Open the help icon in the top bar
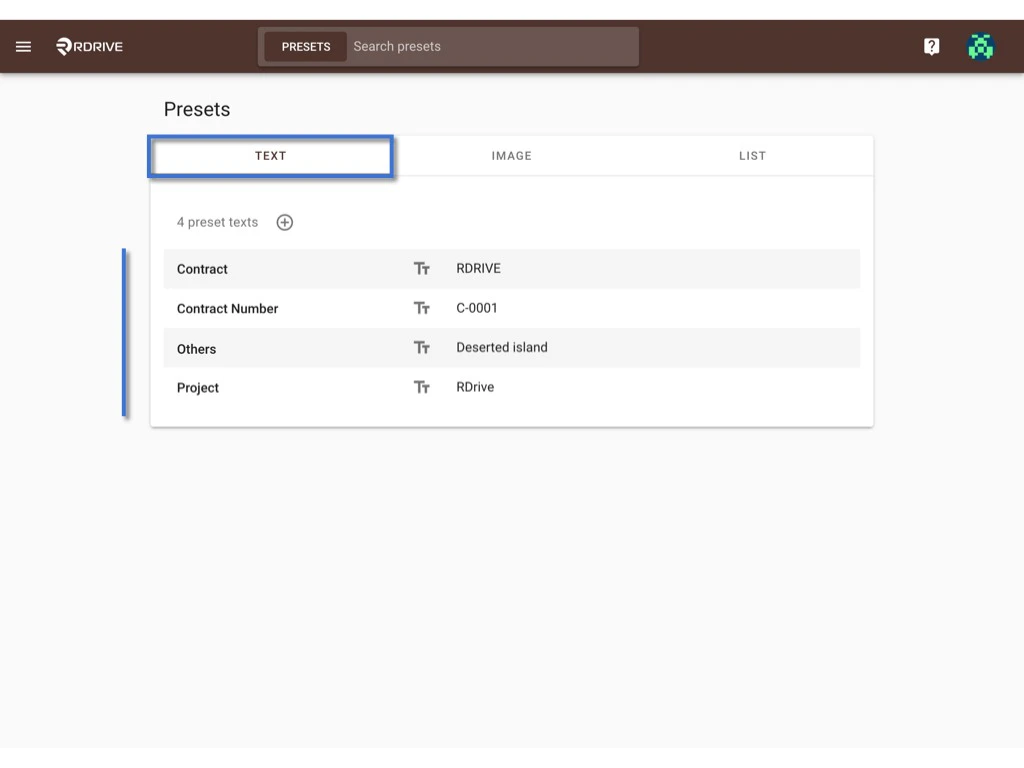This screenshot has width=1024, height=768. point(931,46)
